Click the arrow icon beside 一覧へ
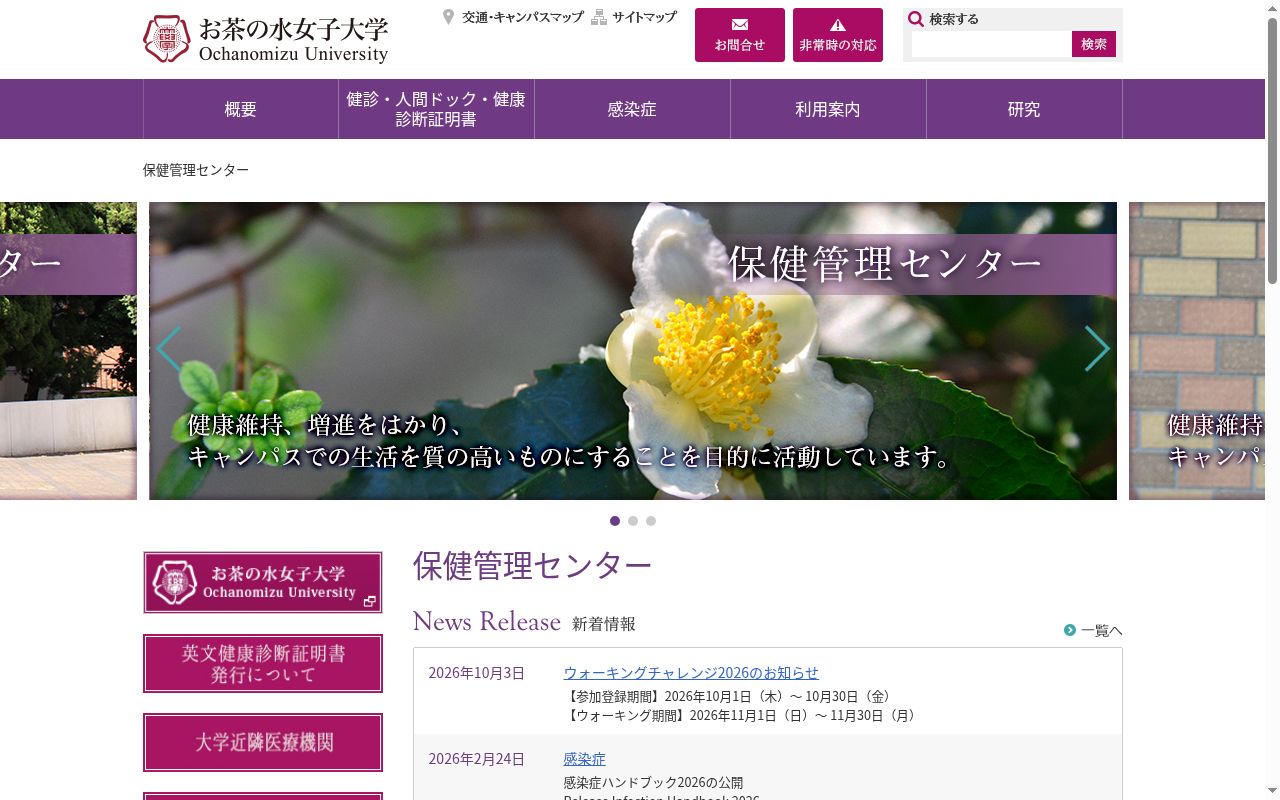This screenshot has height=800, width=1280. pyautogui.click(x=1070, y=630)
